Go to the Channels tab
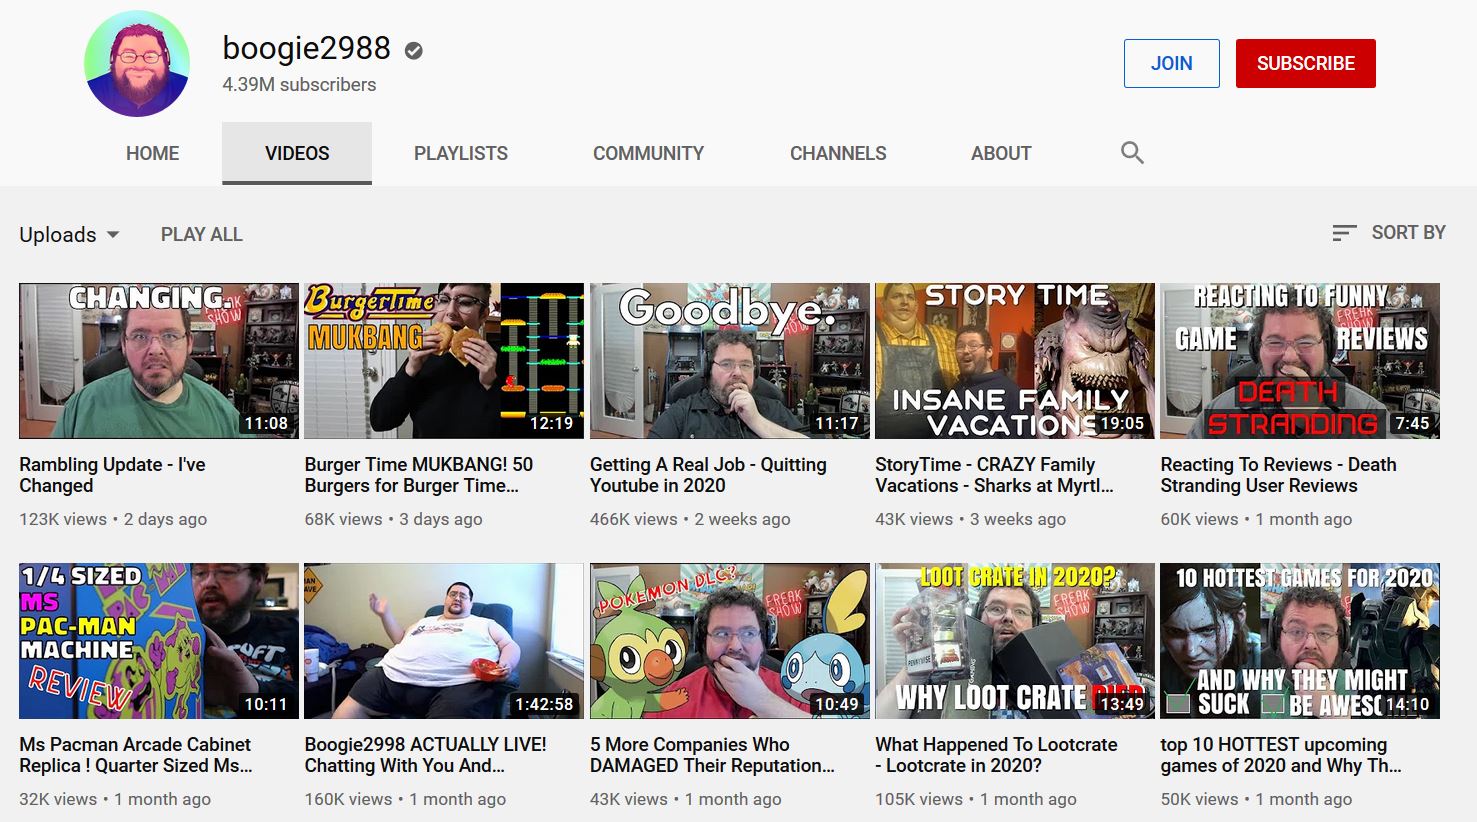This screenshot has height=822, width=1477. pos(838,153)
